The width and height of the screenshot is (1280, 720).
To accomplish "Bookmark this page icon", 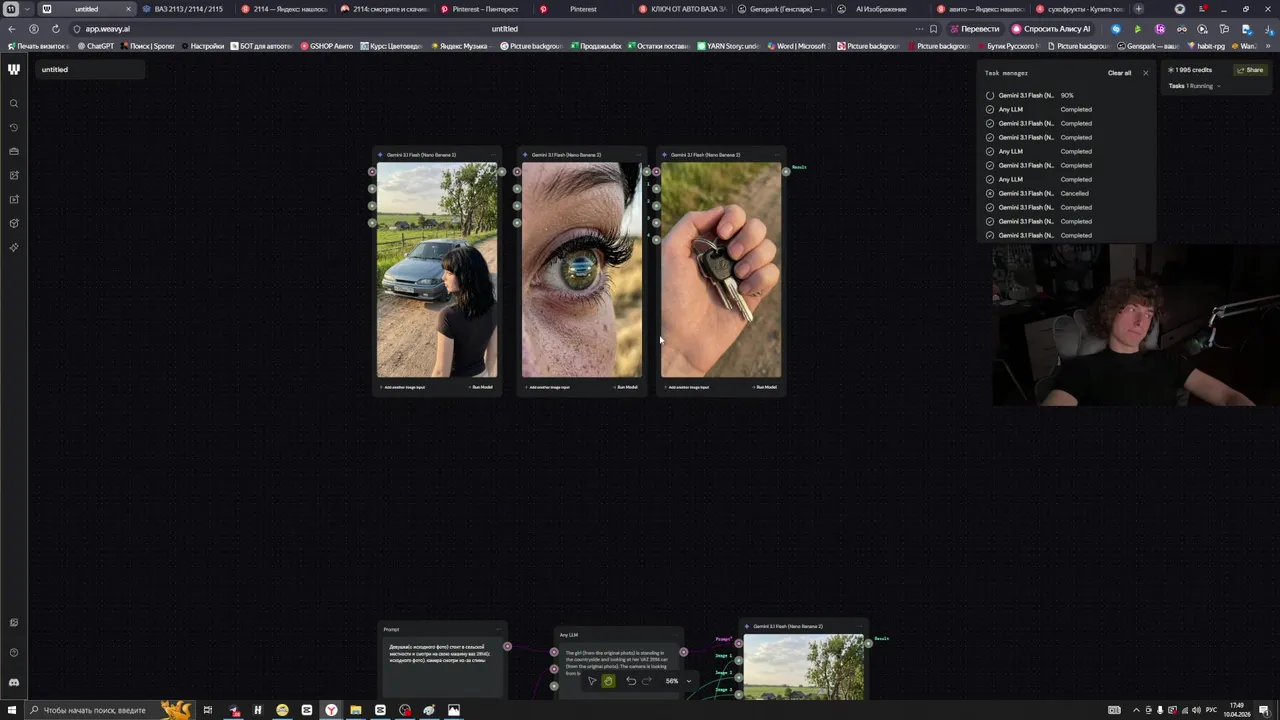I will (933, 29).
